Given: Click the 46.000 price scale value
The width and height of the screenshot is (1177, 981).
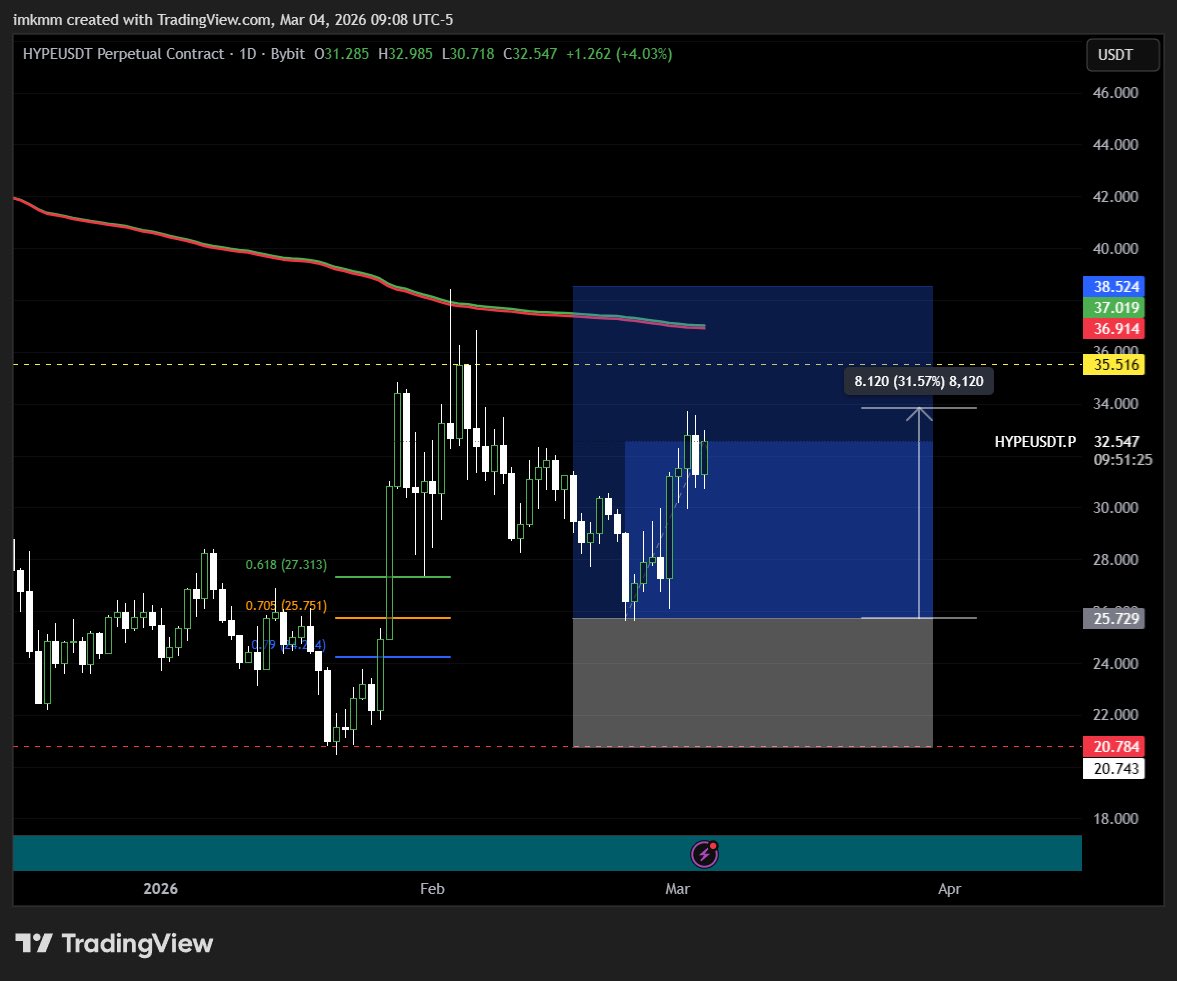Looking at the screenshot, I should (1115, 93).
